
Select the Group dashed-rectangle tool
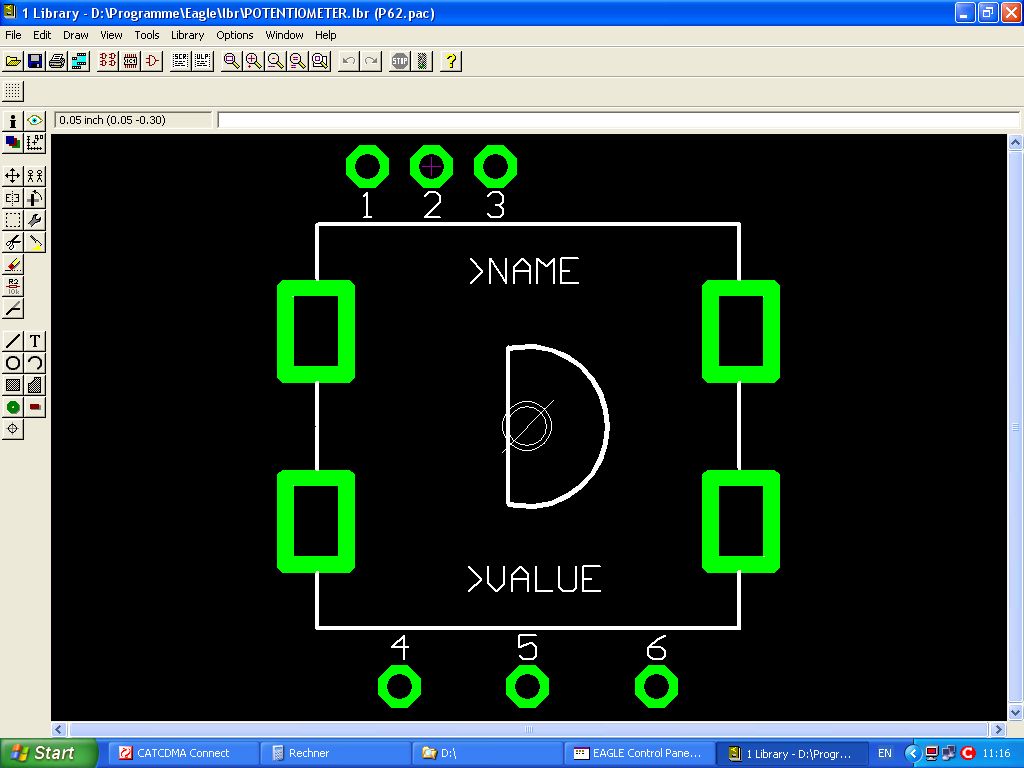coord(12,219)
